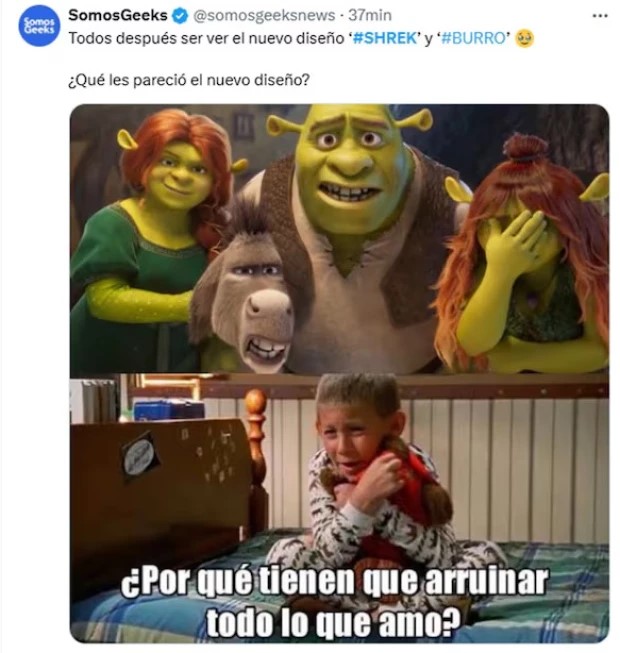Open the @somosgeeksnews handle link
620x653 pixels.
pos(264,16)
